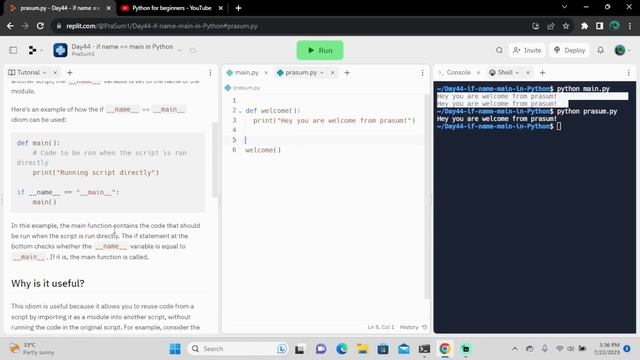Open Chrome side panel icon
Viewport: 640px width, 360px height.
599,26
